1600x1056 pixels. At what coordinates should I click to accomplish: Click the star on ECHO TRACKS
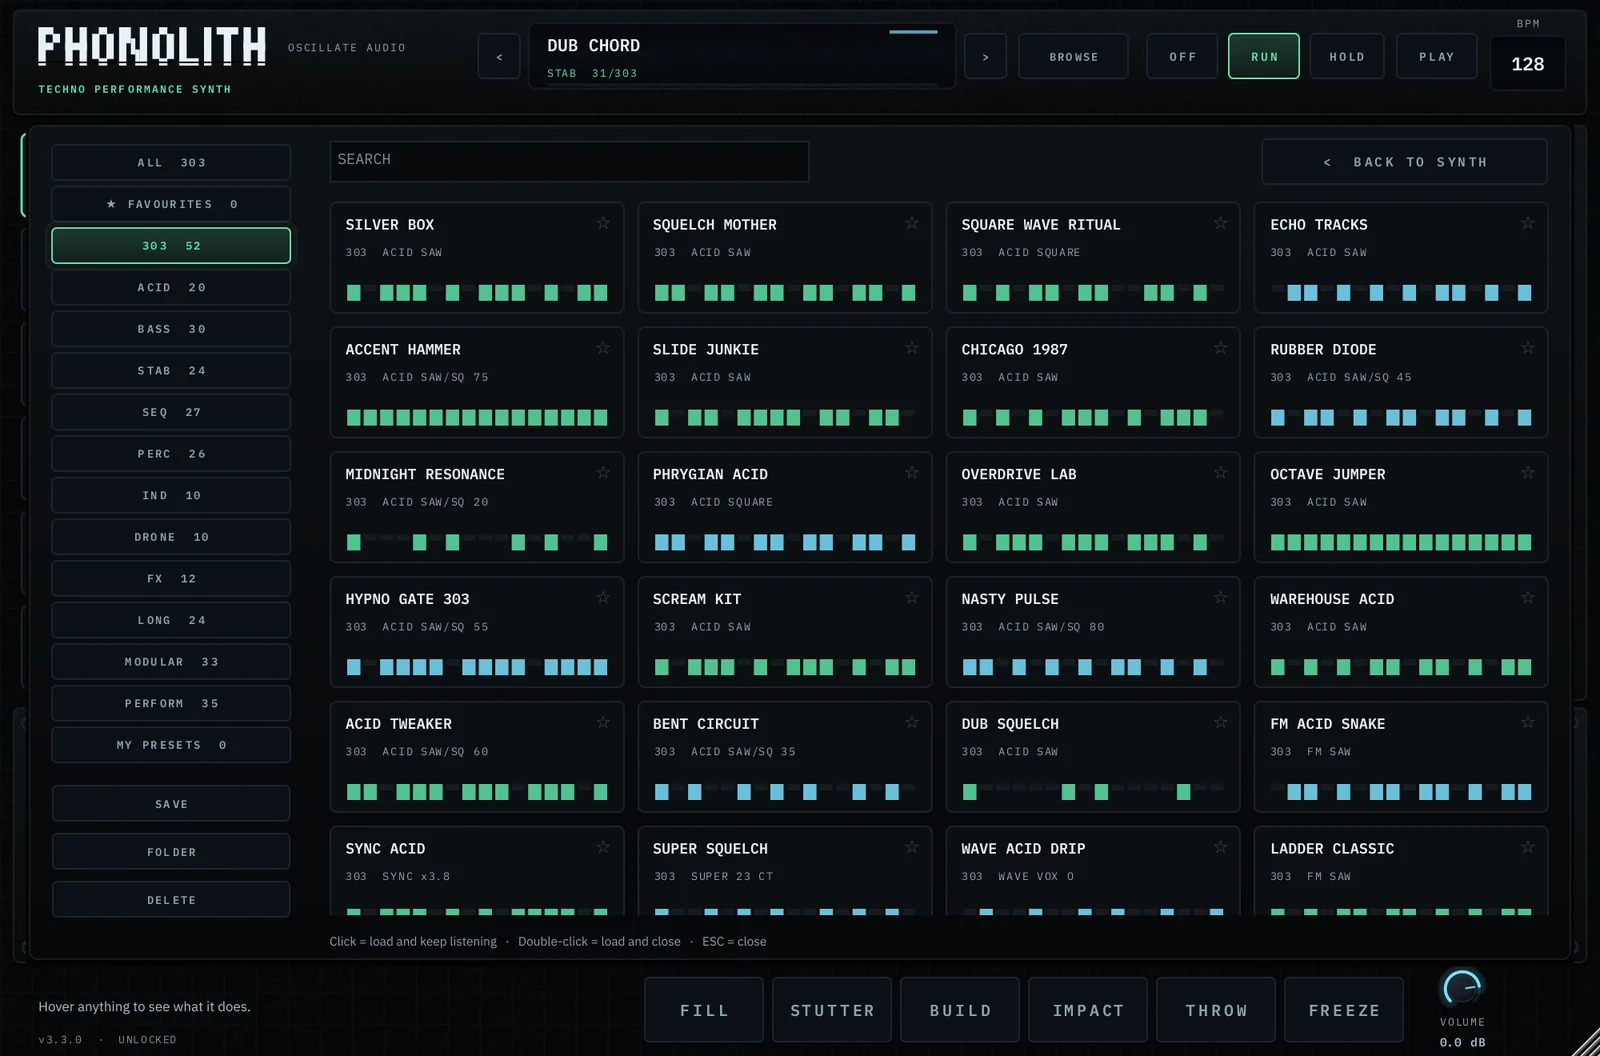pyautogui.click(x=1528, y=223)
